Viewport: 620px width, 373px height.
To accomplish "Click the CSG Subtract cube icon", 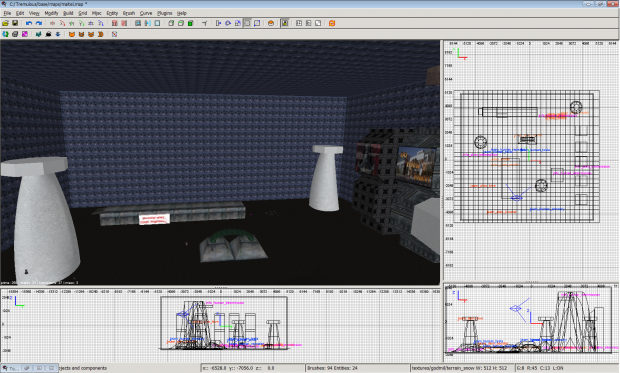I will point(181,23).
